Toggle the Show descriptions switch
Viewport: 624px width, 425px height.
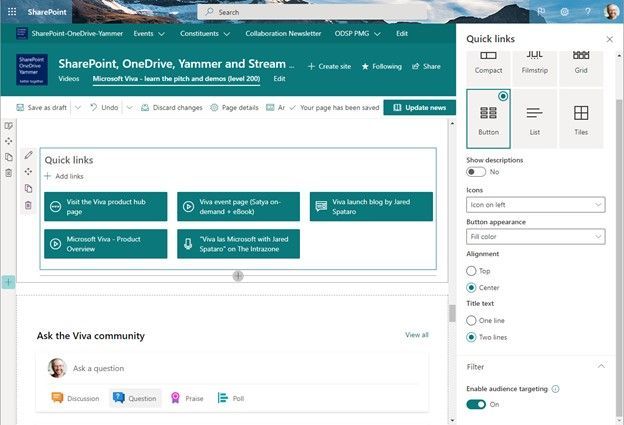coord(476,172)
